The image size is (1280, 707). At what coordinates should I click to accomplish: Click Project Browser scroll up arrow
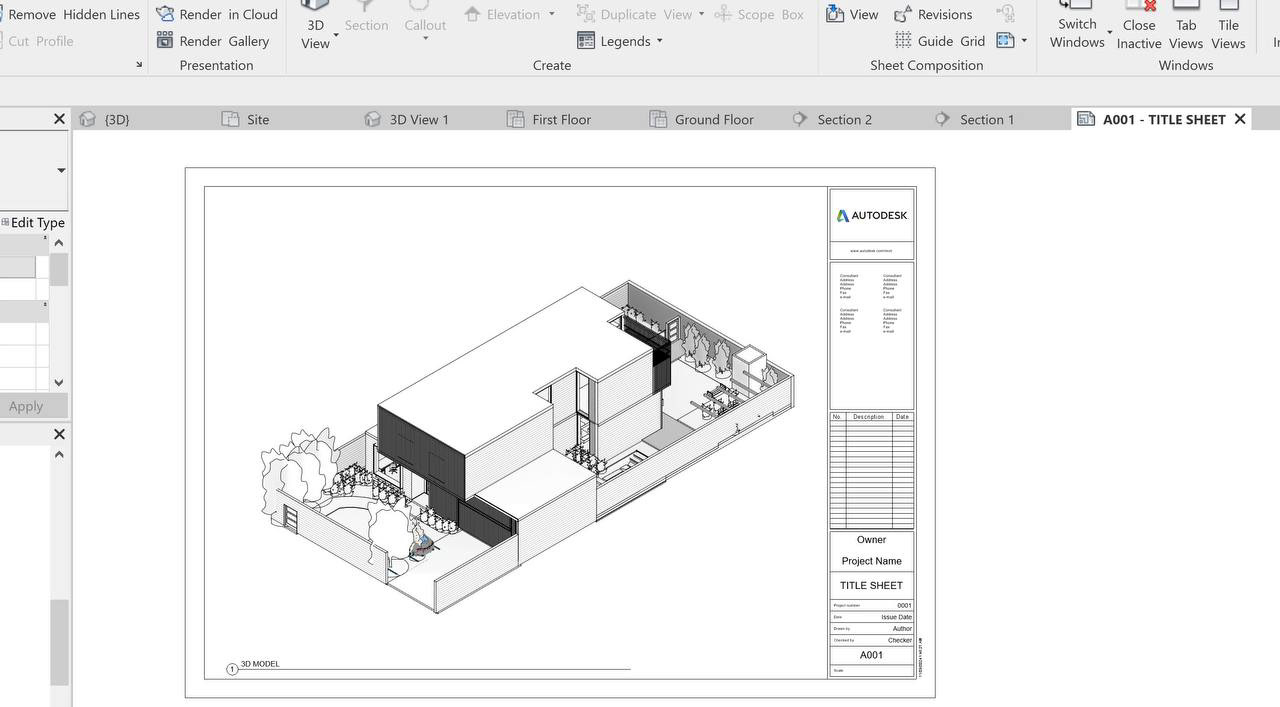[x=59, y=455]
